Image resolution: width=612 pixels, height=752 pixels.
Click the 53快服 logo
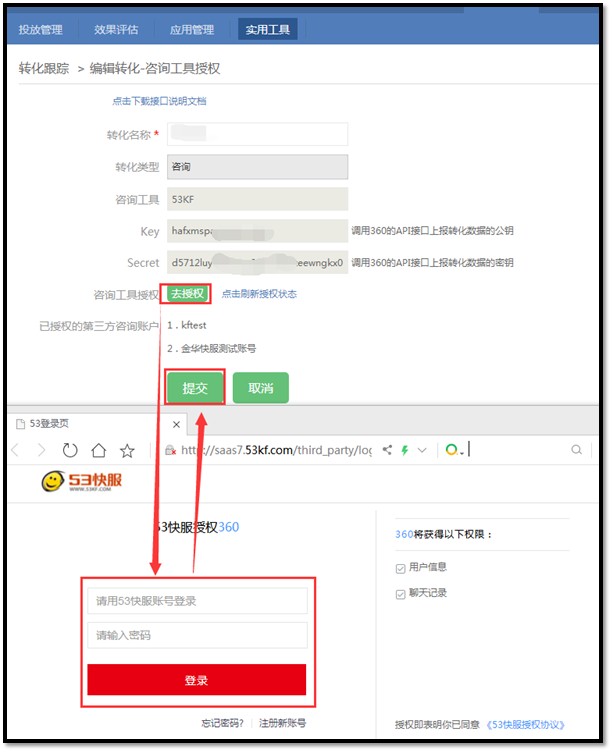[82, 482]
